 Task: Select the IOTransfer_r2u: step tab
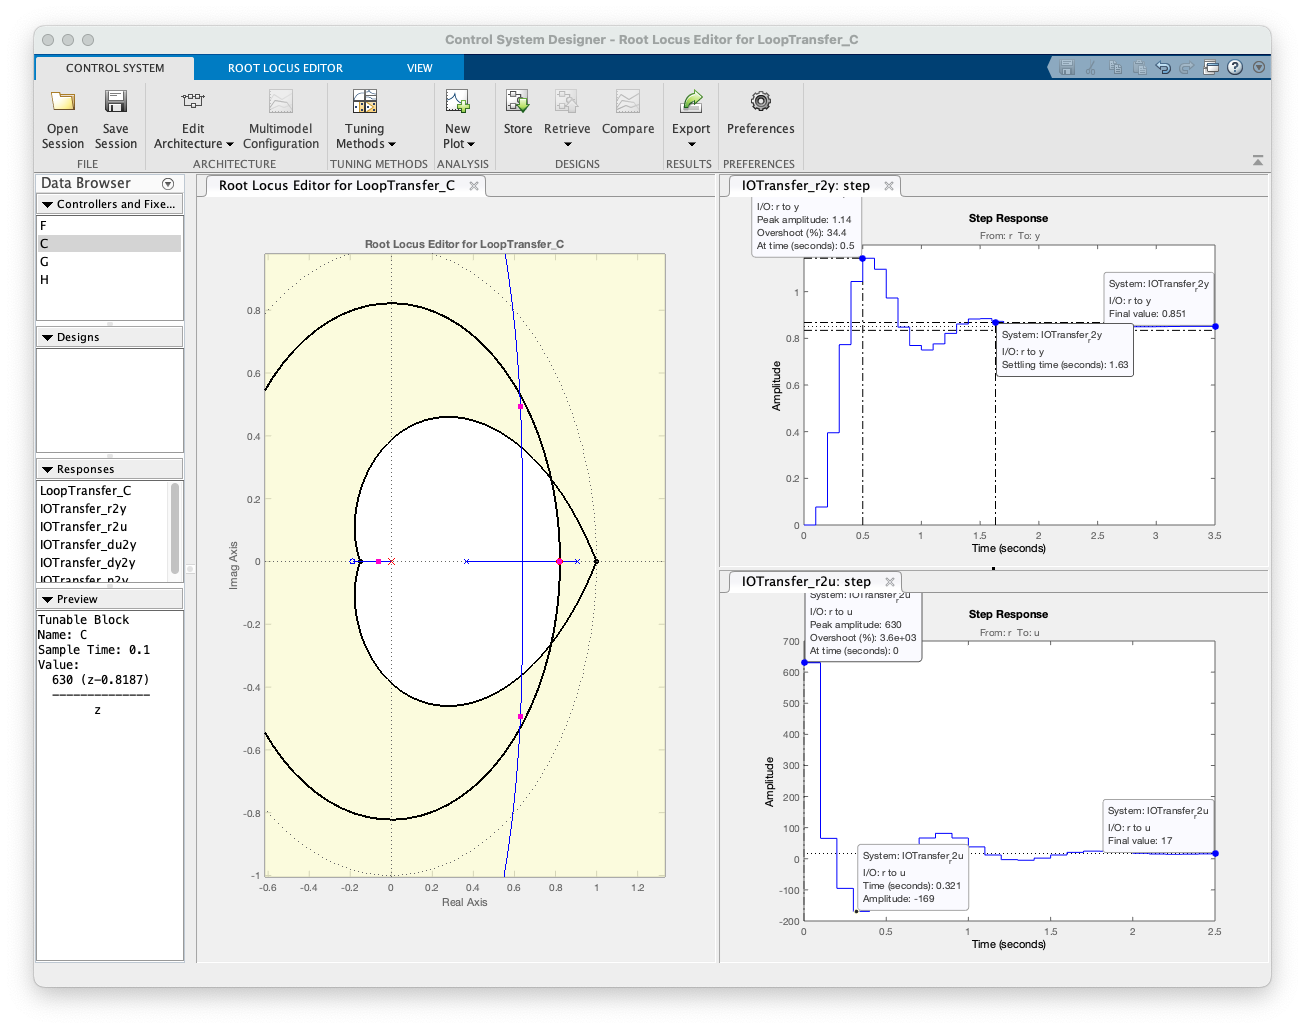[806, 582]
